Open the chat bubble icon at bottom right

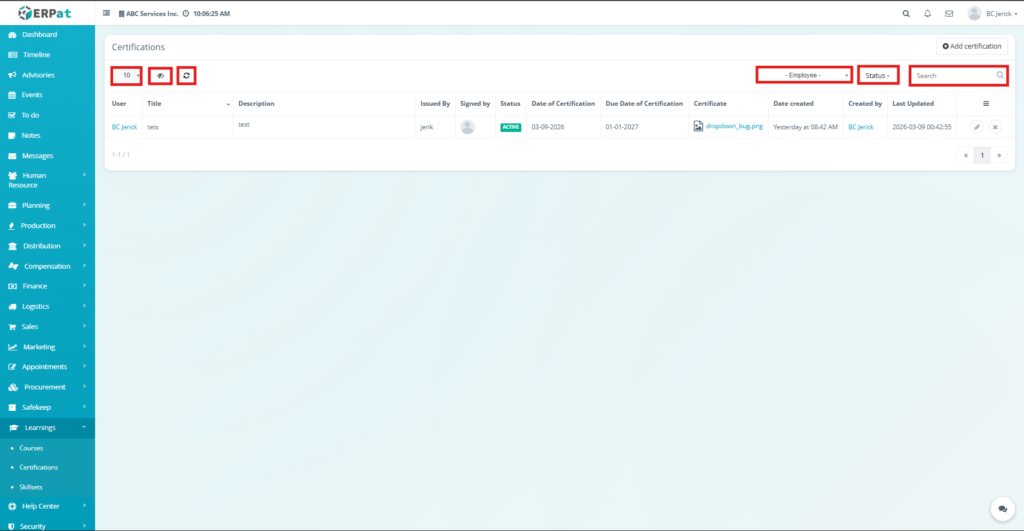[x=1001, y=509]
